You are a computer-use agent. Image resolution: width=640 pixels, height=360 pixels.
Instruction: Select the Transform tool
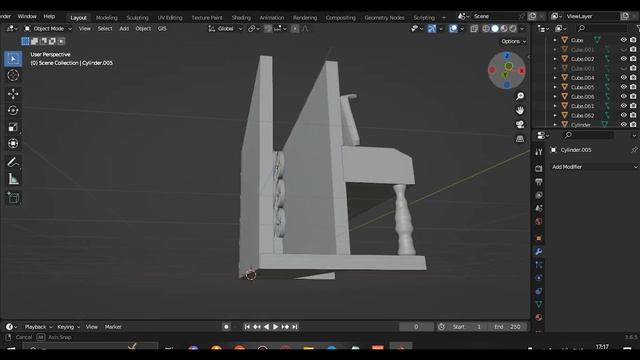(x=13, y=143)
